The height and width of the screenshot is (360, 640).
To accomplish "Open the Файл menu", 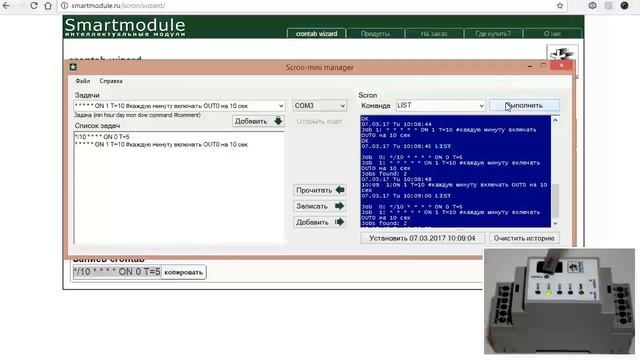I will pyautogui.click(x=82, y=81).
